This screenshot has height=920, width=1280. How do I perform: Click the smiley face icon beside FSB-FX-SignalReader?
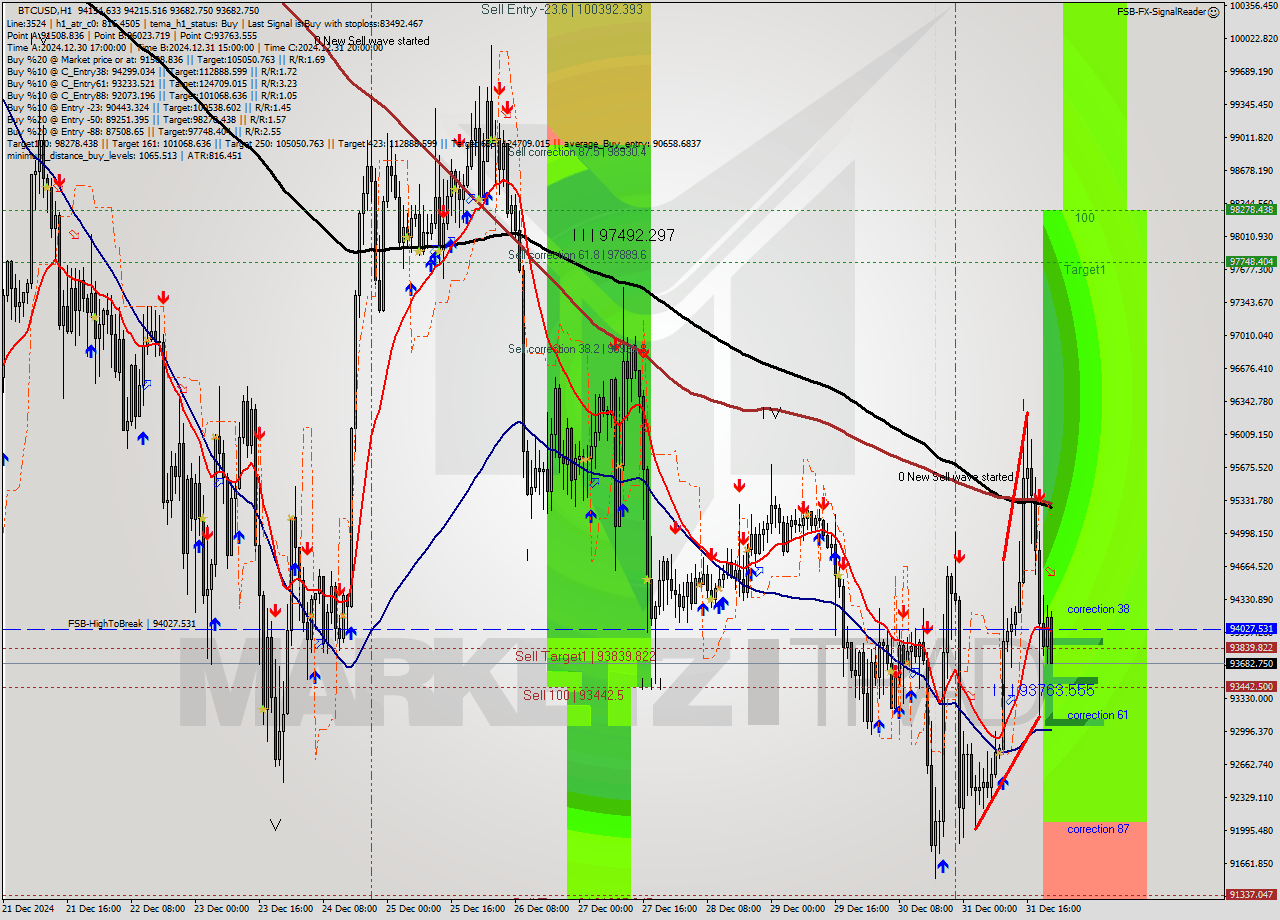[x=1213, y=12]
